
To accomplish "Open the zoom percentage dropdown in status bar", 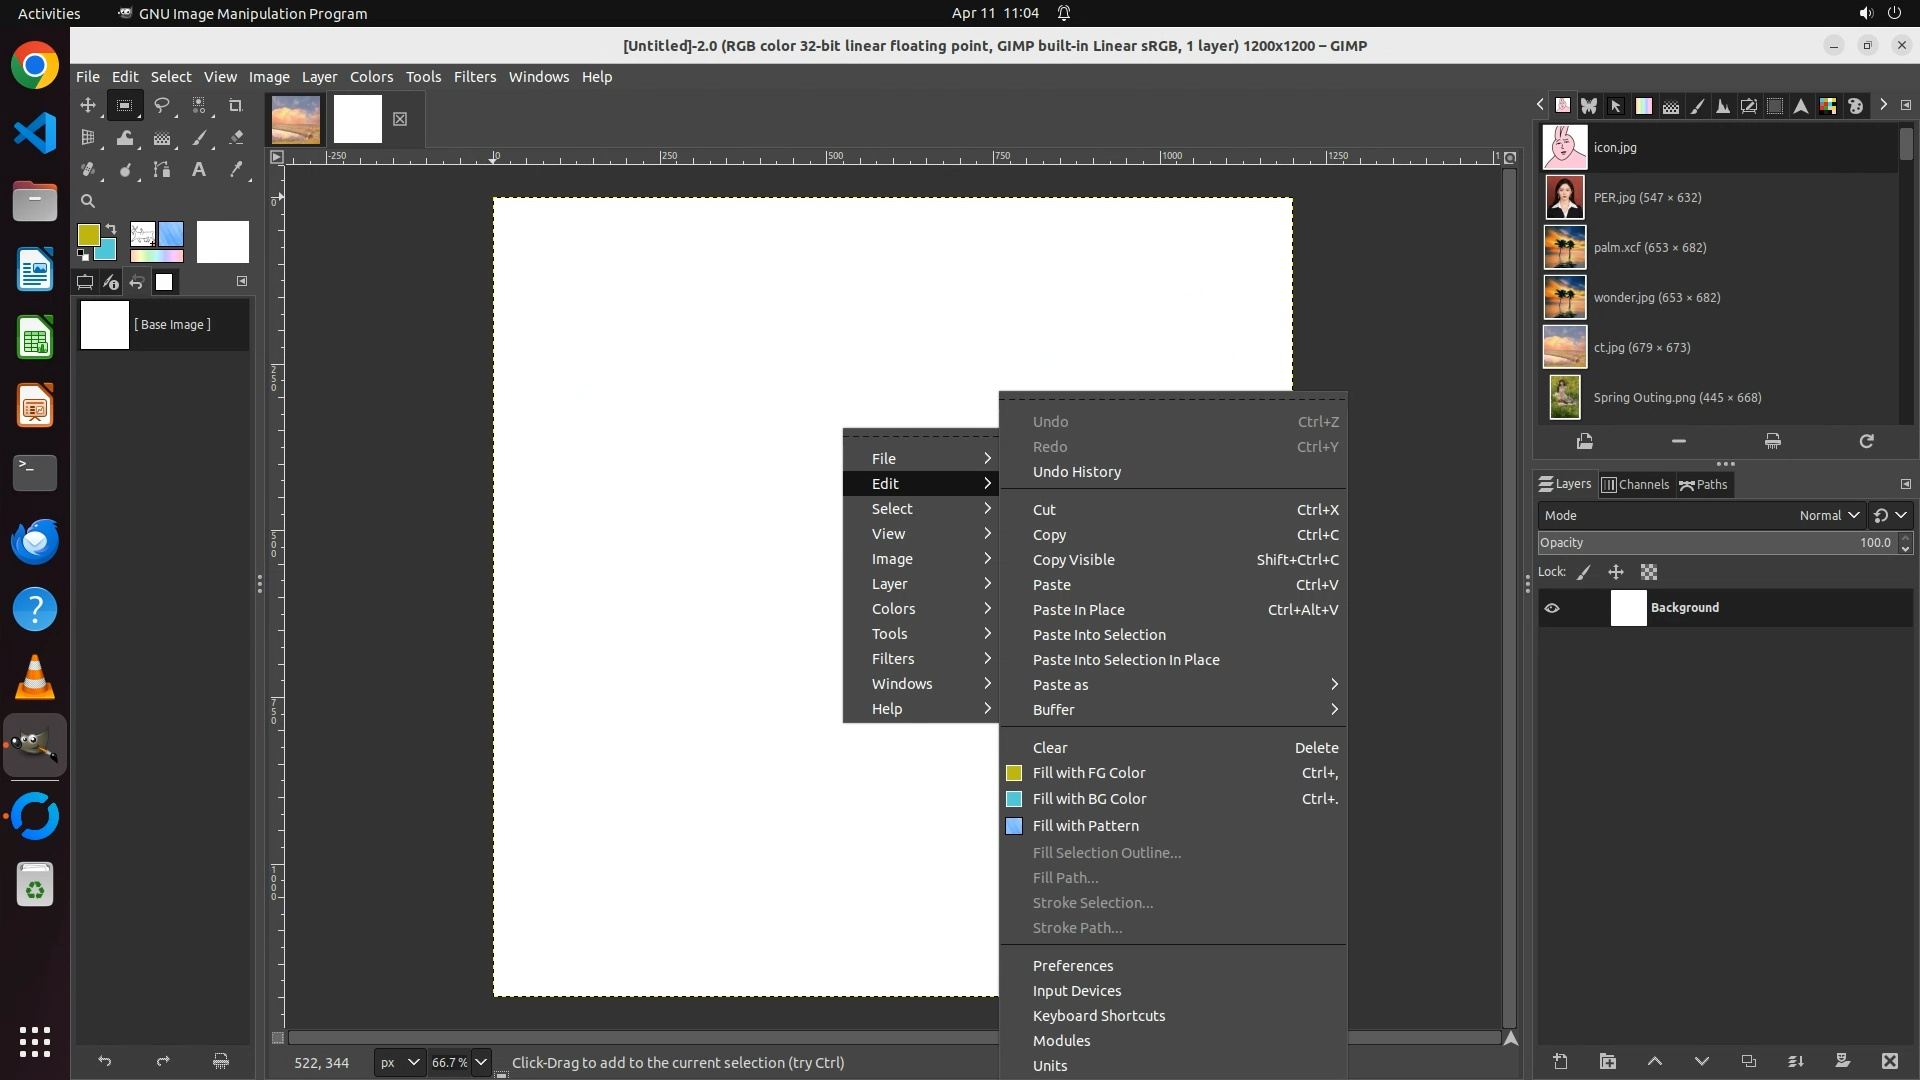I will coord(481,1062).
